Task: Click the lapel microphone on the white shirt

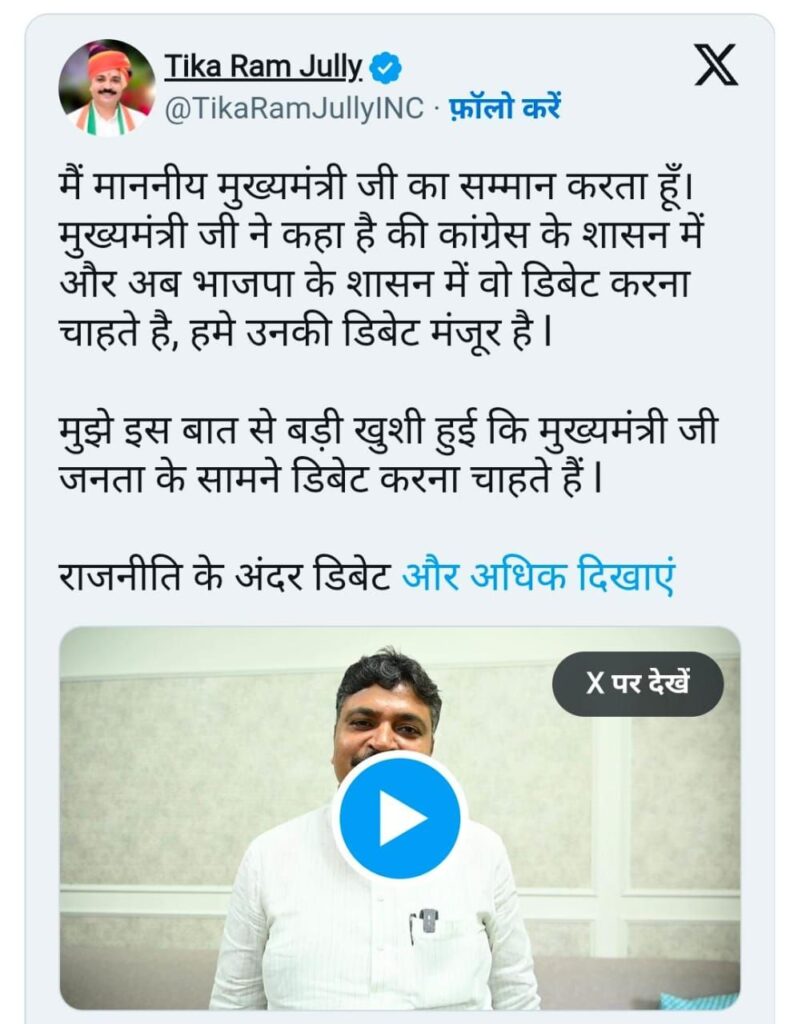Action: (x=428, y=920)
